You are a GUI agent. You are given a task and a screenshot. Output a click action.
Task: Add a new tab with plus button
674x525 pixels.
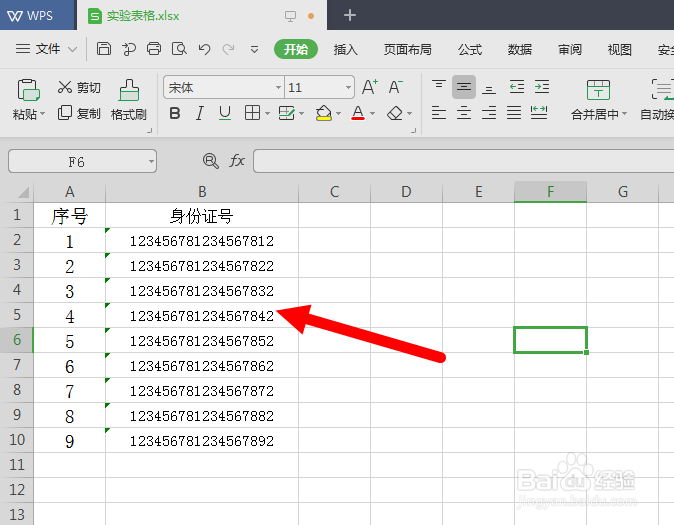[350, 15]
